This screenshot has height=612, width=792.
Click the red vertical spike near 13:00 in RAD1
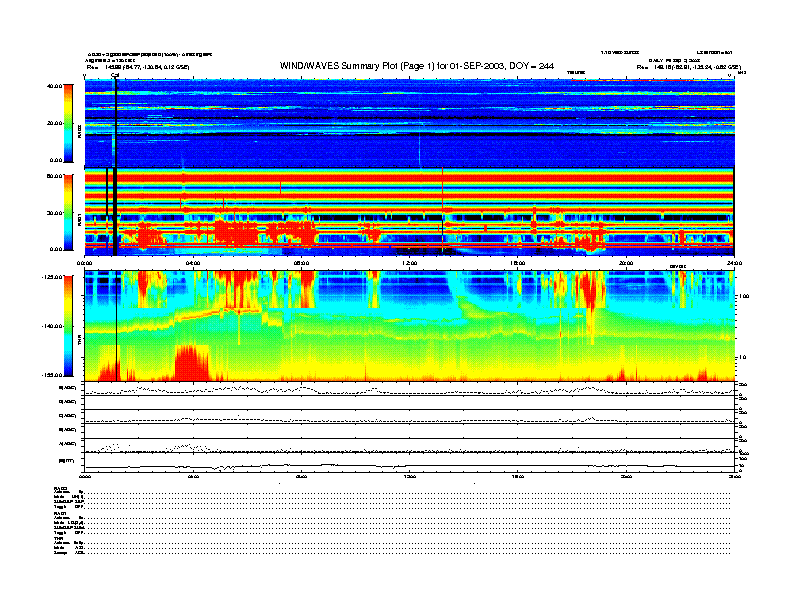[442, 212]
